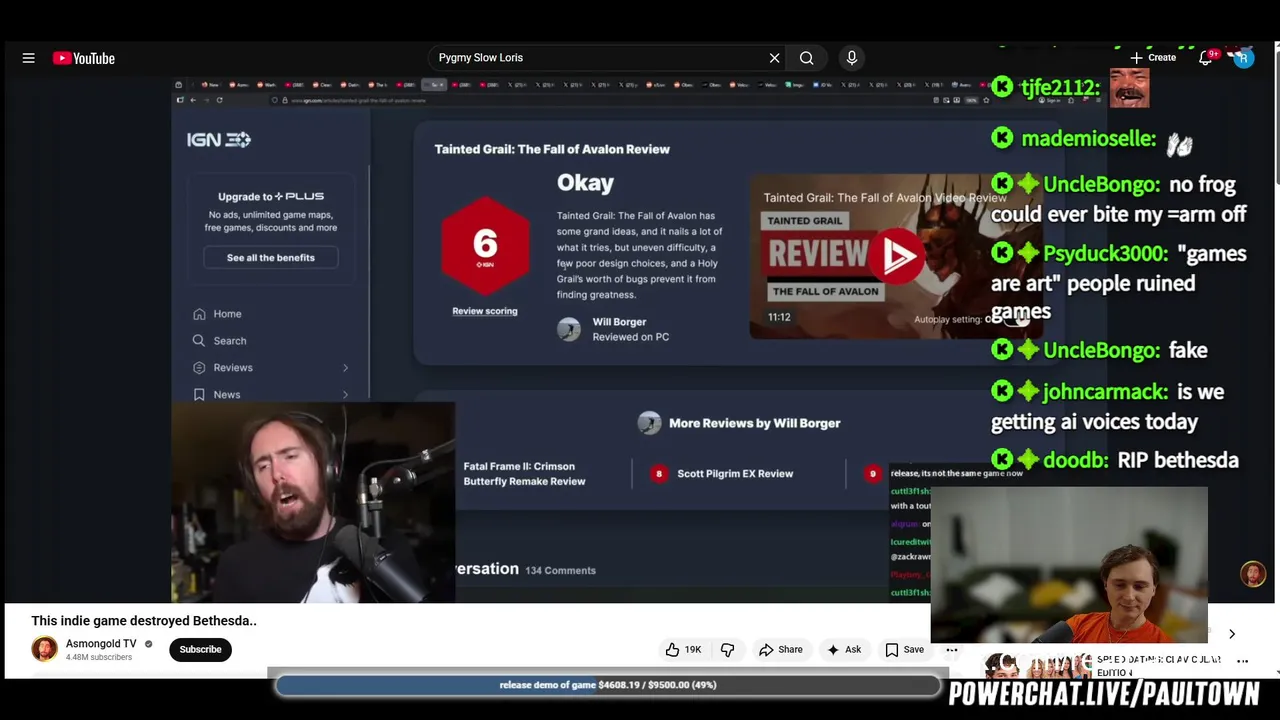This screenshot has width=1280, height=720.
Task: Go to the YouTube home logo
Action: click(x=84, y=58)
